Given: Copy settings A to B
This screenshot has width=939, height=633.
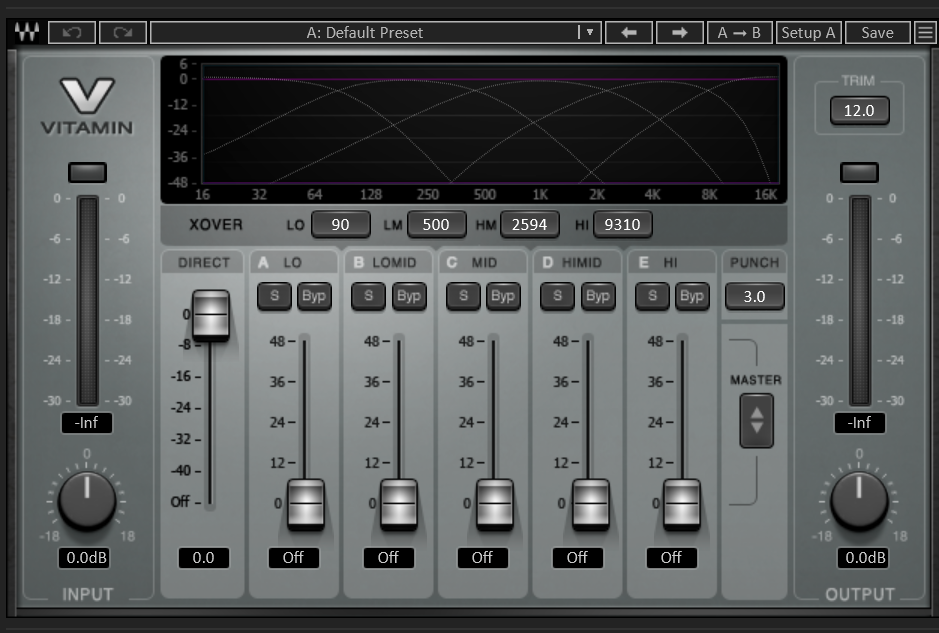Looking at the screenshot, I should point(739,32).
